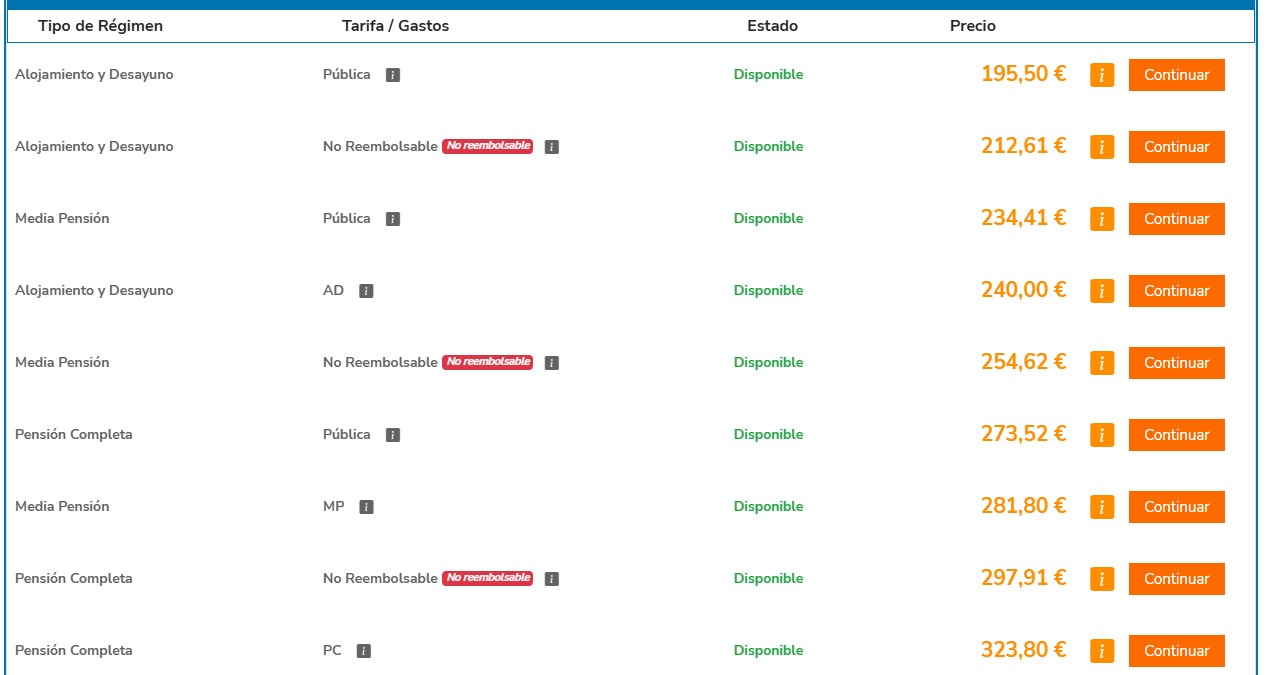Viewport: 1285px width, 675px height.
Task: Click gray info icon next to AD rate
Action: pos(366,291)
